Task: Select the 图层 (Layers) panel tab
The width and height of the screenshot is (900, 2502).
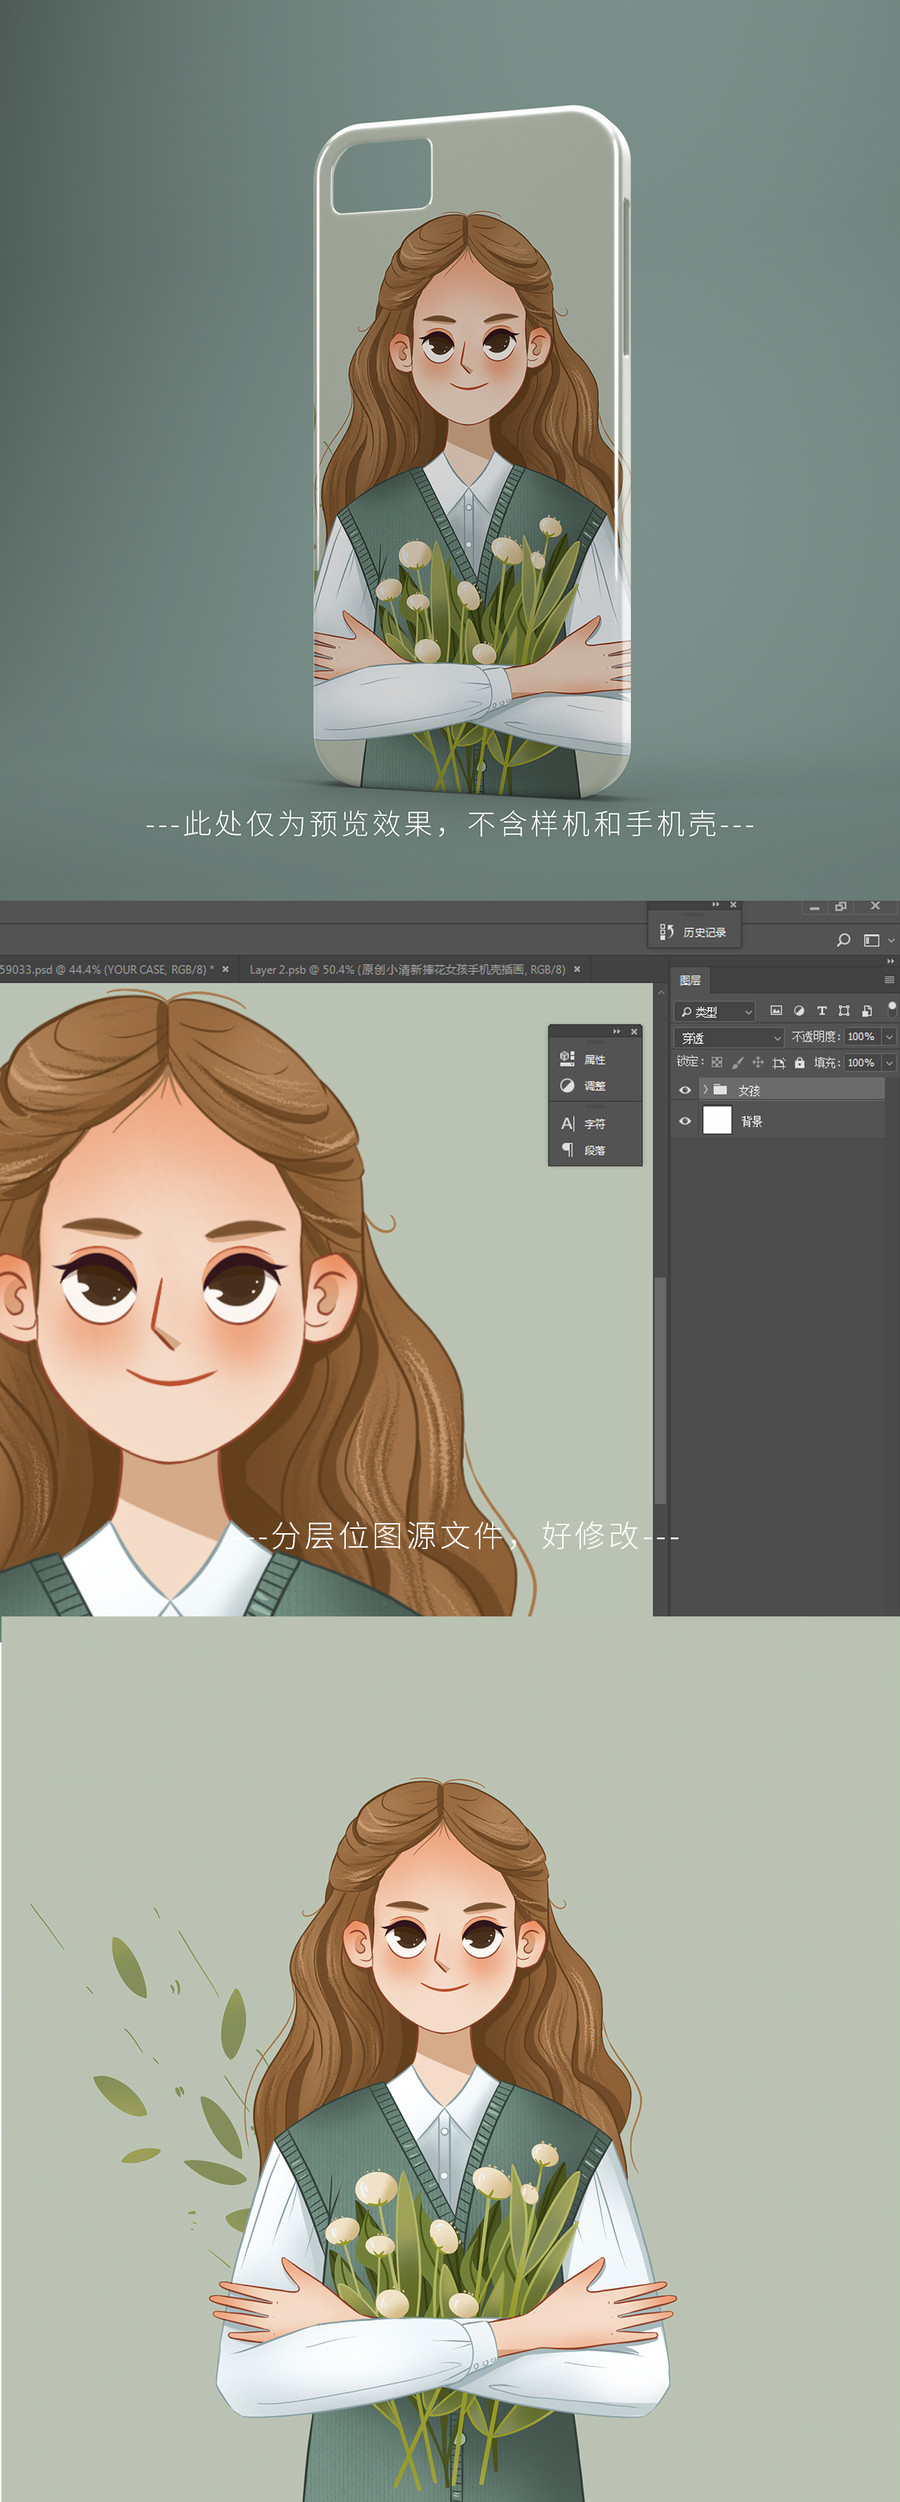Action: (690, 980)
